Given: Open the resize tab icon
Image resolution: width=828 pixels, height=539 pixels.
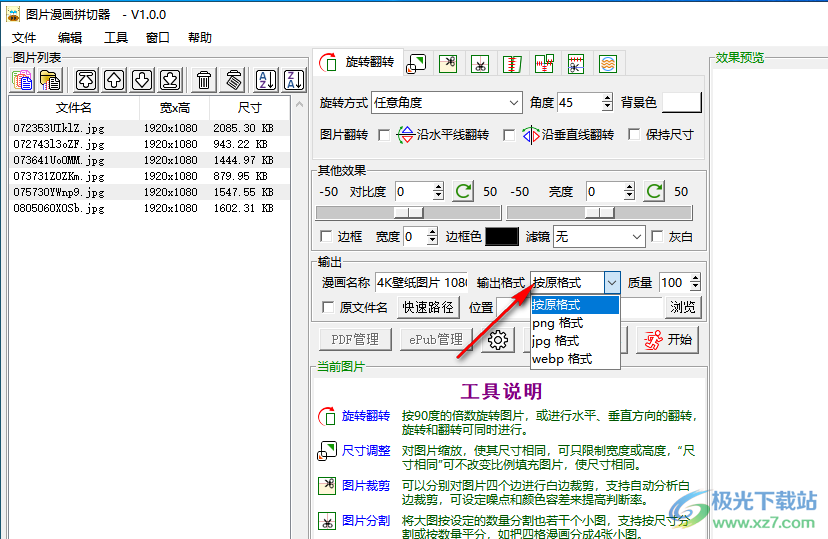Looking at the screenshot, I should point(416,64).
